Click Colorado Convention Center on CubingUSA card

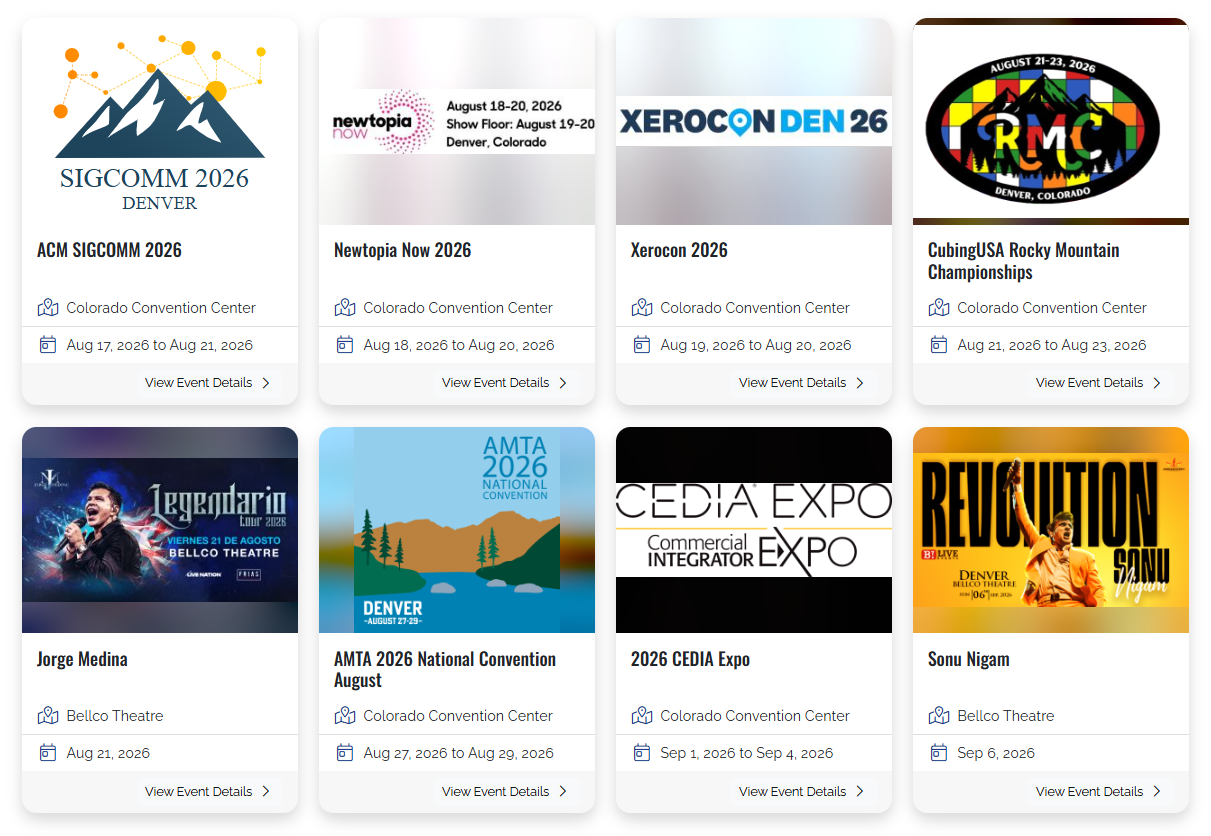(1052, 308)
